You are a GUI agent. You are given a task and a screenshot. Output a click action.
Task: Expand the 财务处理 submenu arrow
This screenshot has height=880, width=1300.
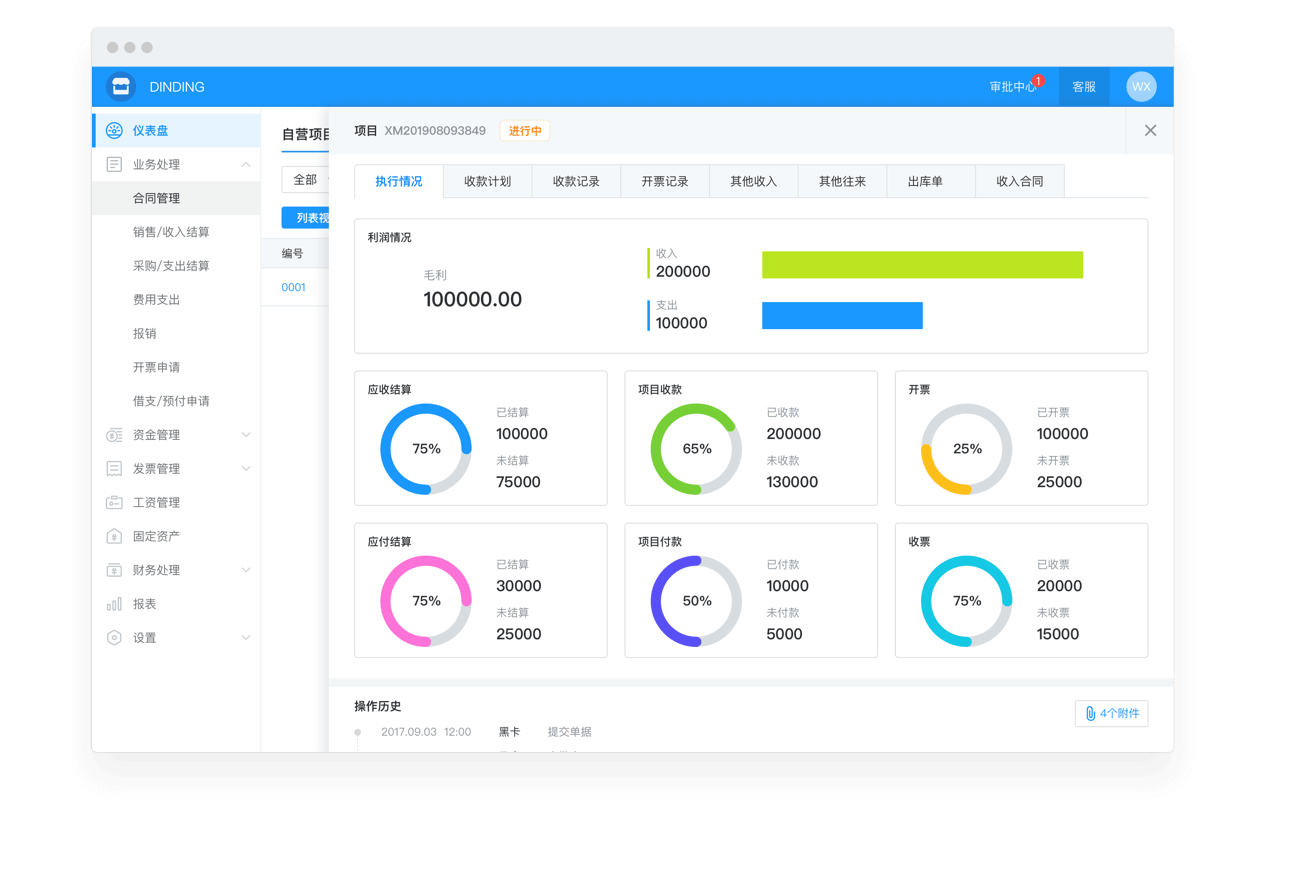(x=246, y=570)
